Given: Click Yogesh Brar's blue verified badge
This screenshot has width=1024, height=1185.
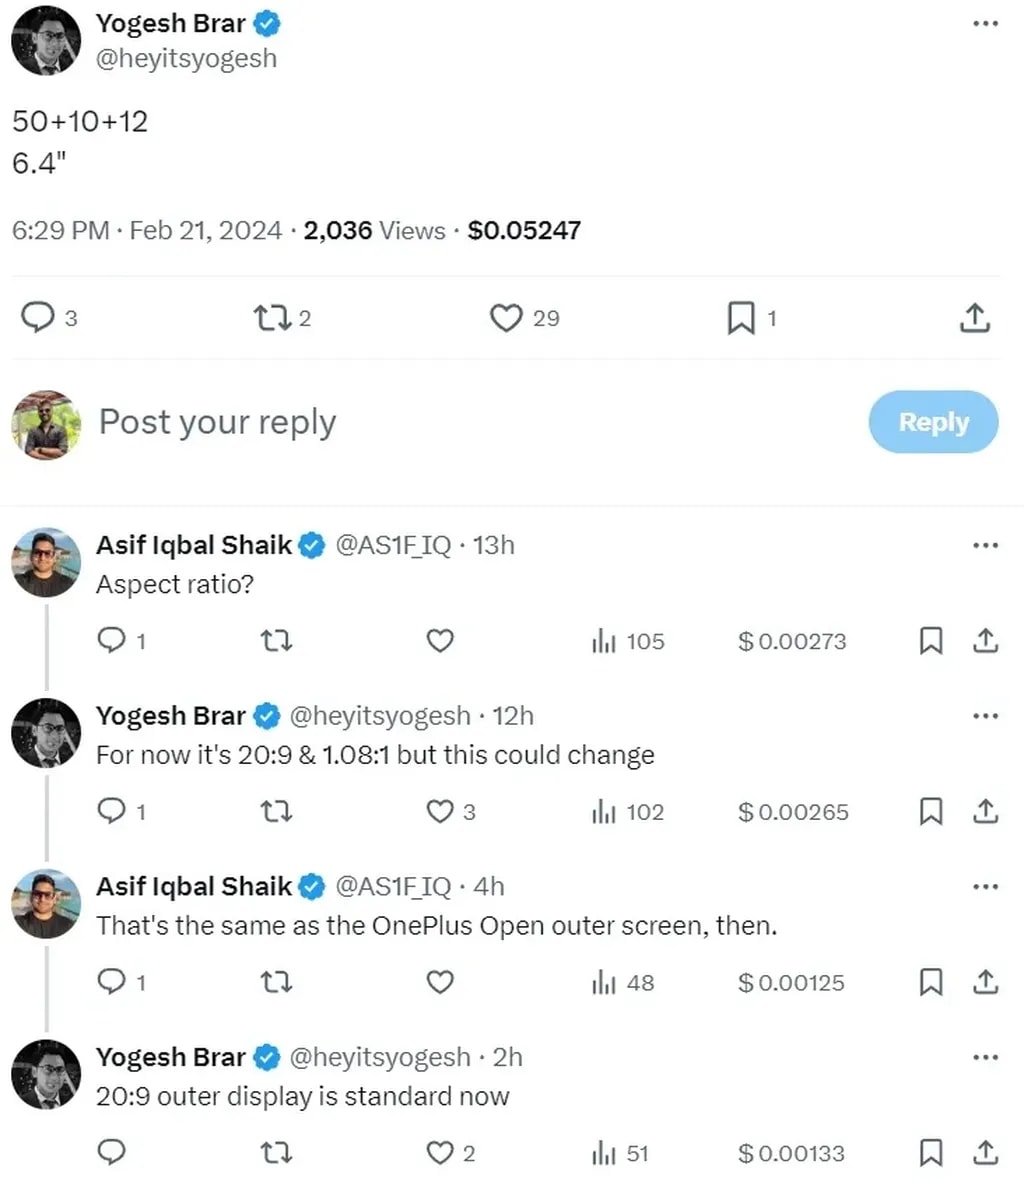Looking at the screenshot, I should click(266, 23).
